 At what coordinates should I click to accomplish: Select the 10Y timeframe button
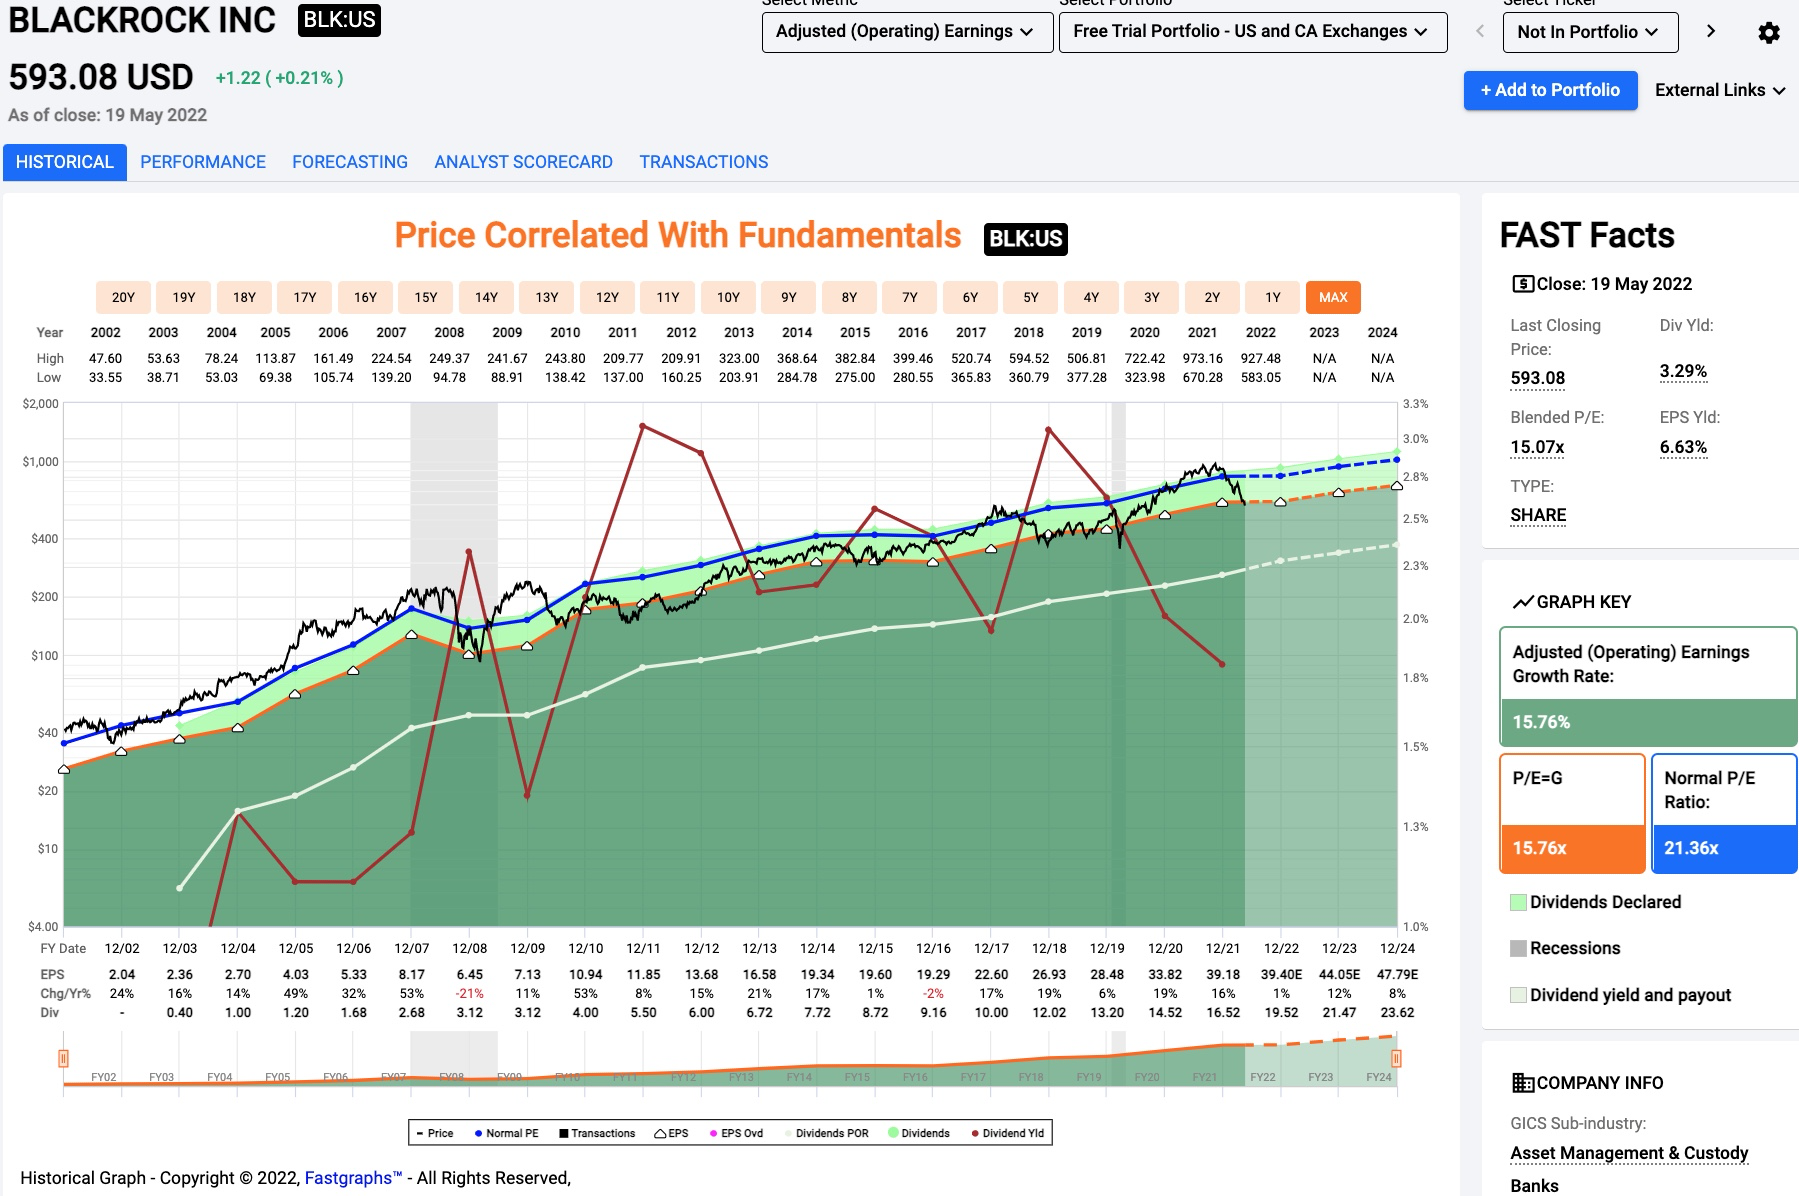click(x=728, y=297)
